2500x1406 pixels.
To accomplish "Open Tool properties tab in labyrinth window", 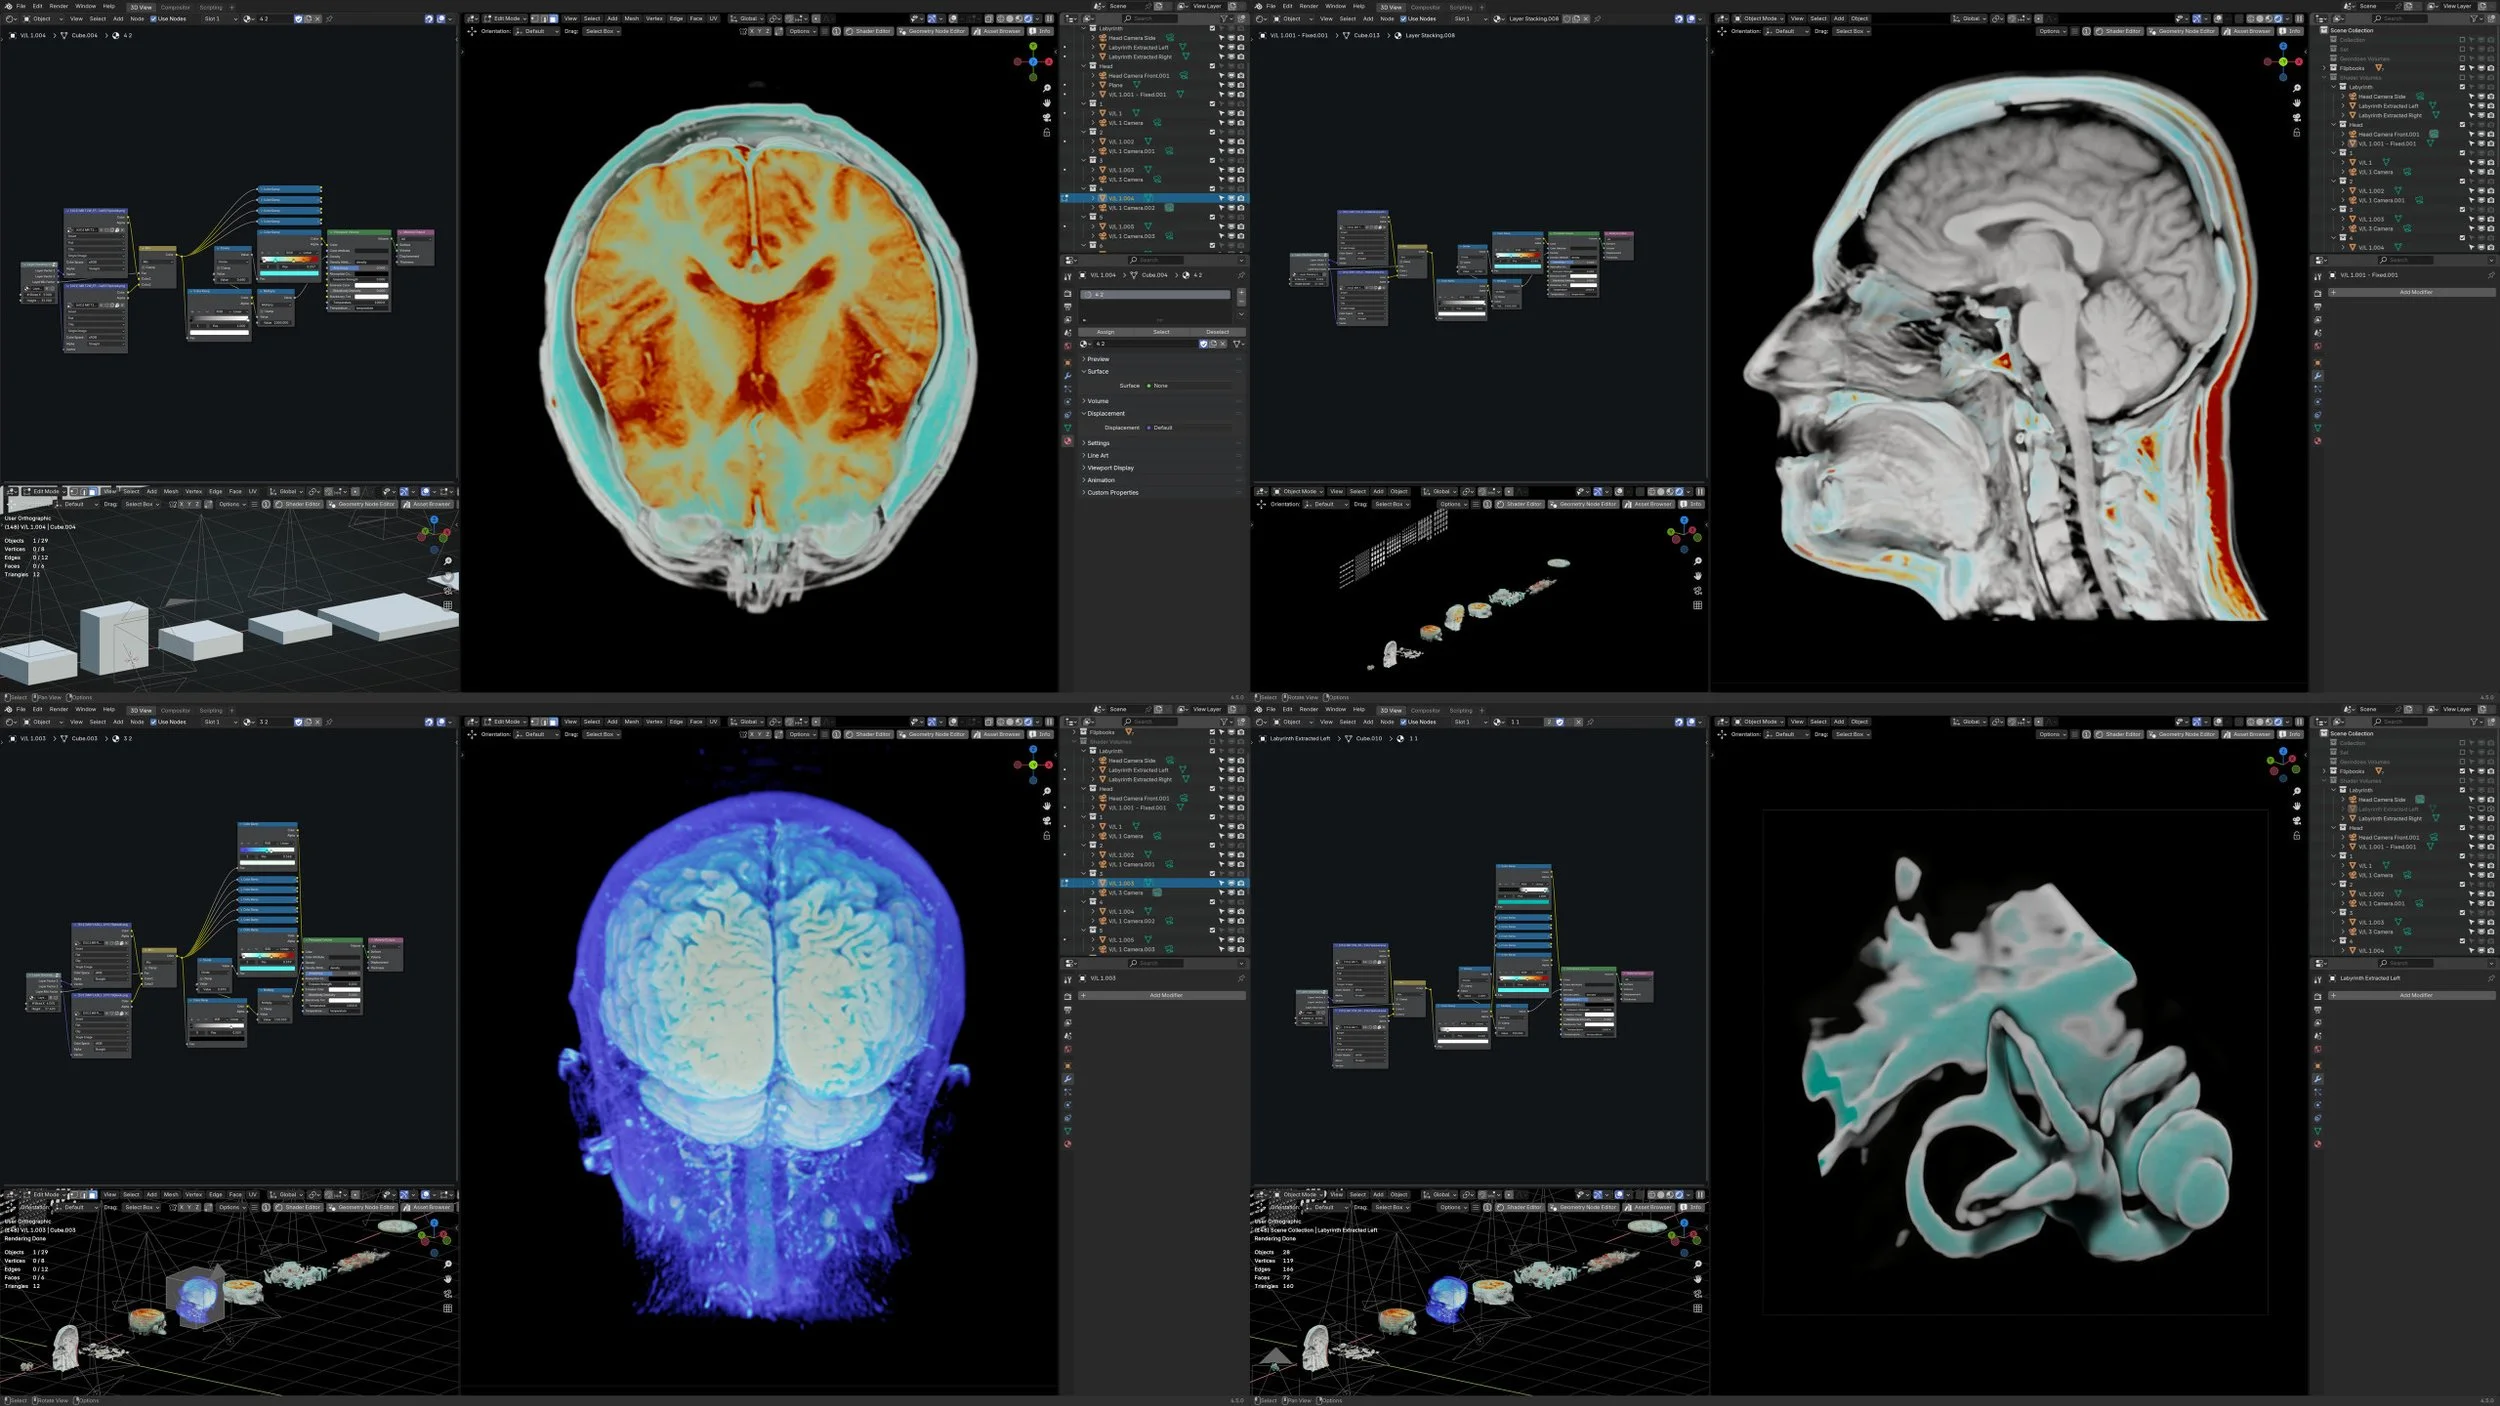I will point(2317,980).
